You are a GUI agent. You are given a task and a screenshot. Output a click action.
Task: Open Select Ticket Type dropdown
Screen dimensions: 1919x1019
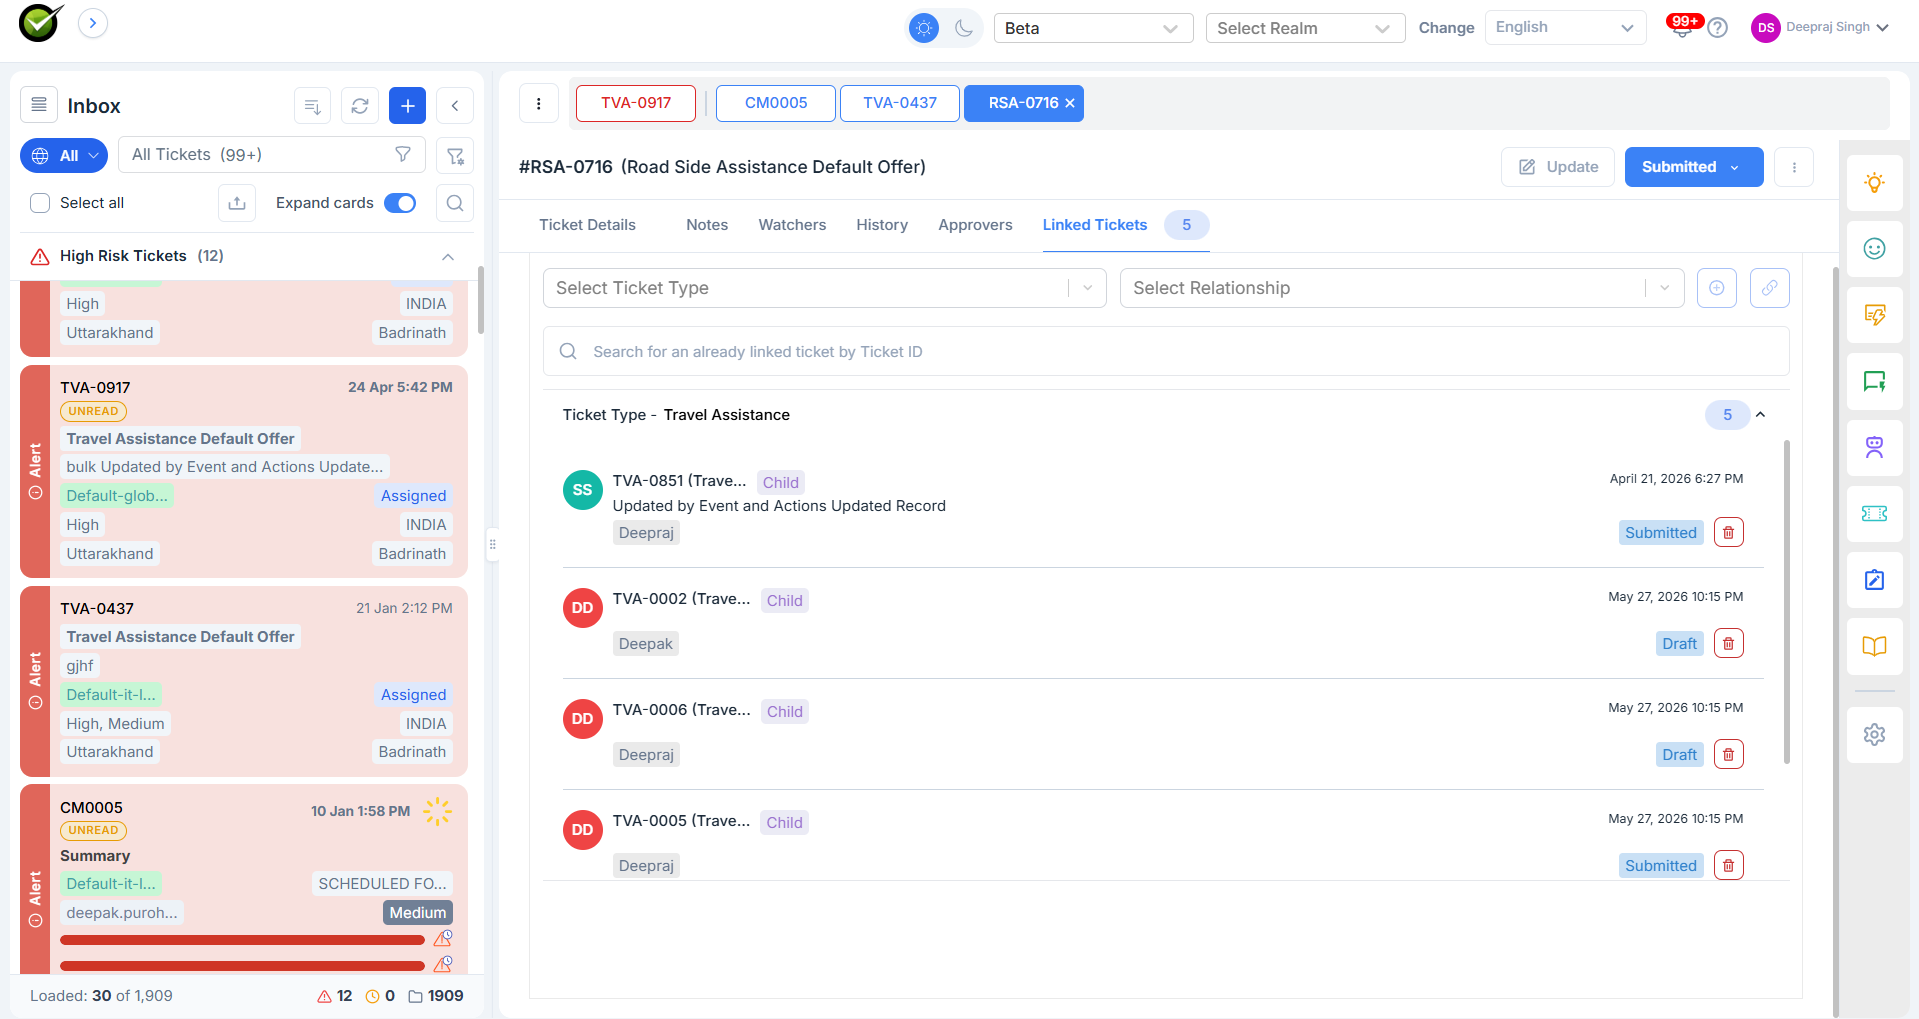click(825, 288)
